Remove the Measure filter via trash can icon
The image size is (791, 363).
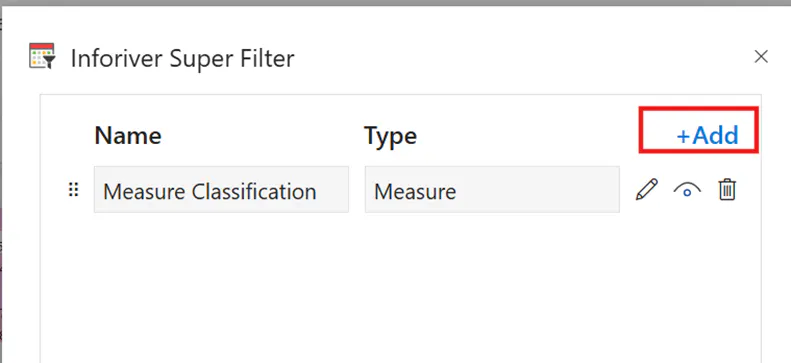pos(727,190)
